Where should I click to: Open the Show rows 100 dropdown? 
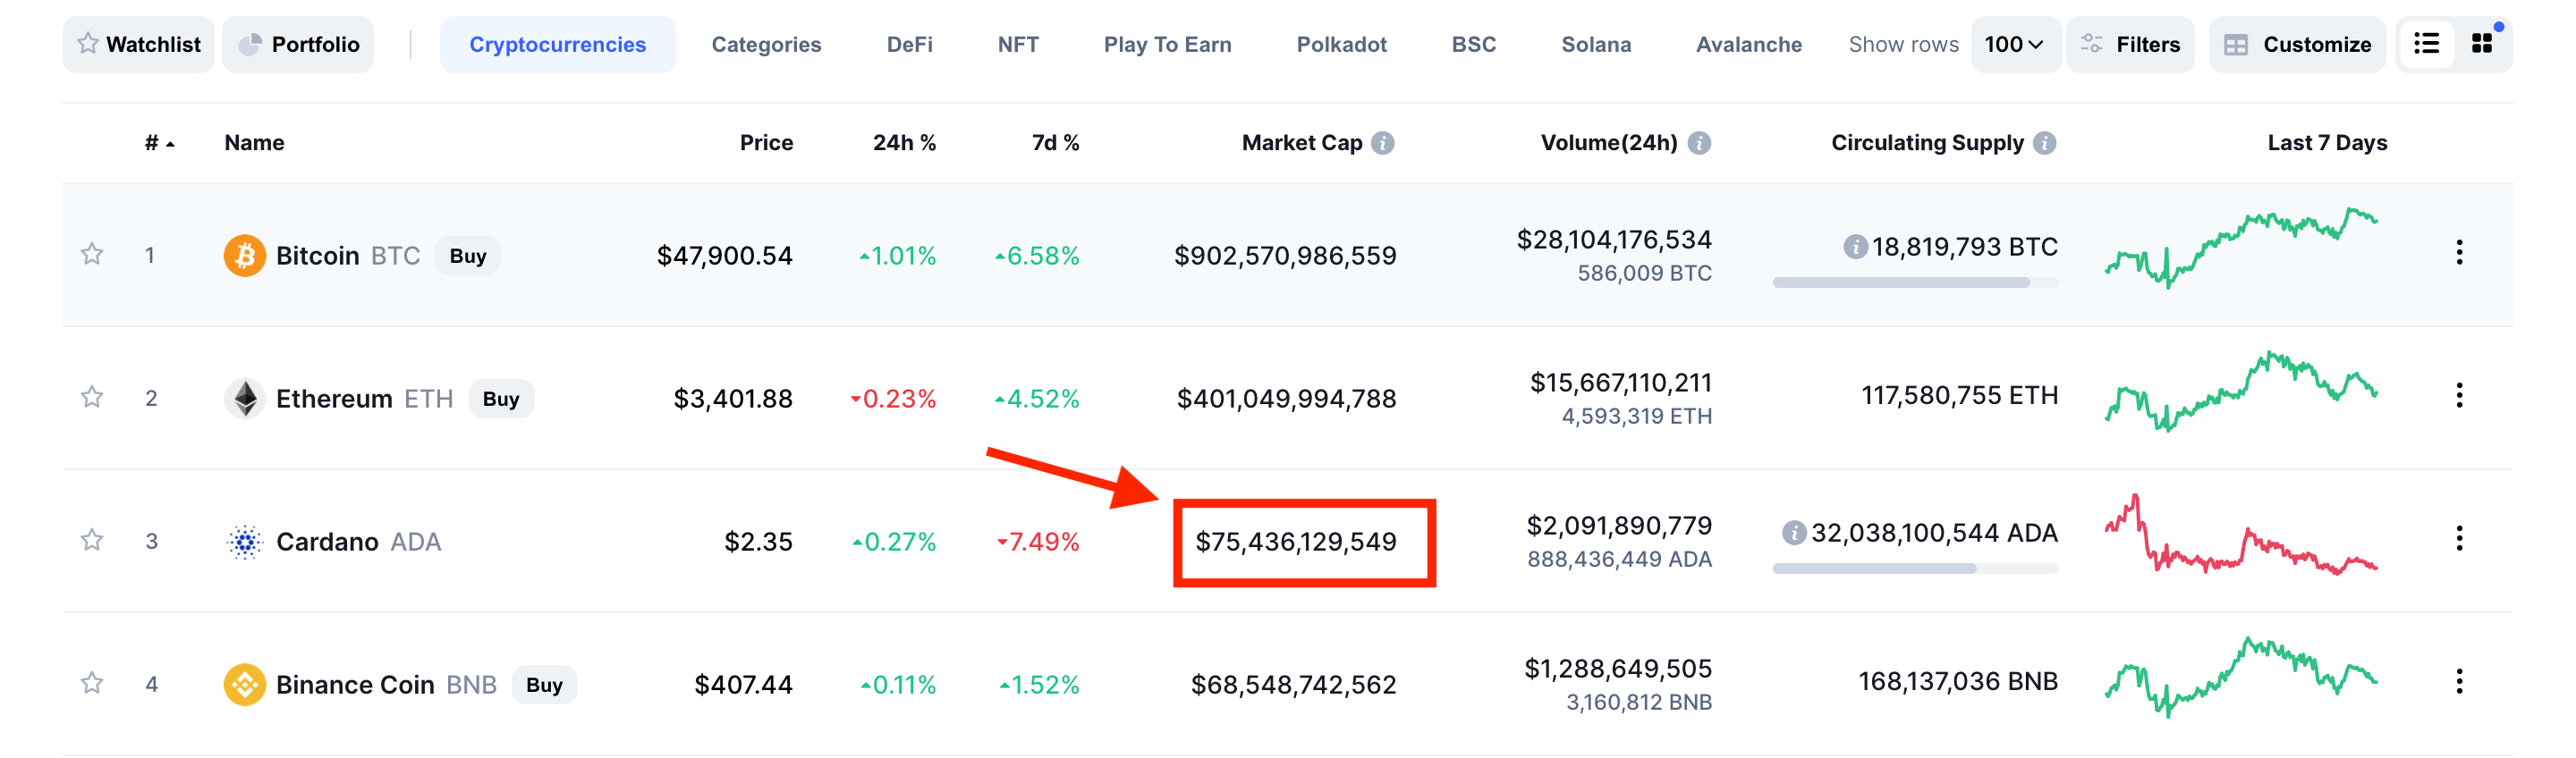(x=2014, y=44)
